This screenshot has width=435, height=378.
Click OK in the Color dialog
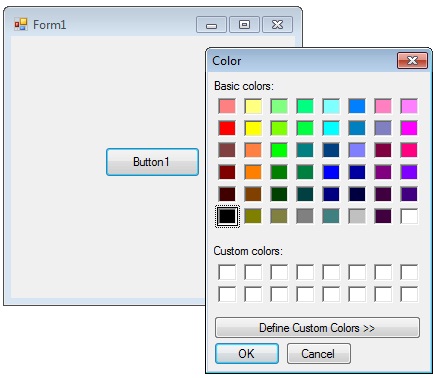(247, 353)
